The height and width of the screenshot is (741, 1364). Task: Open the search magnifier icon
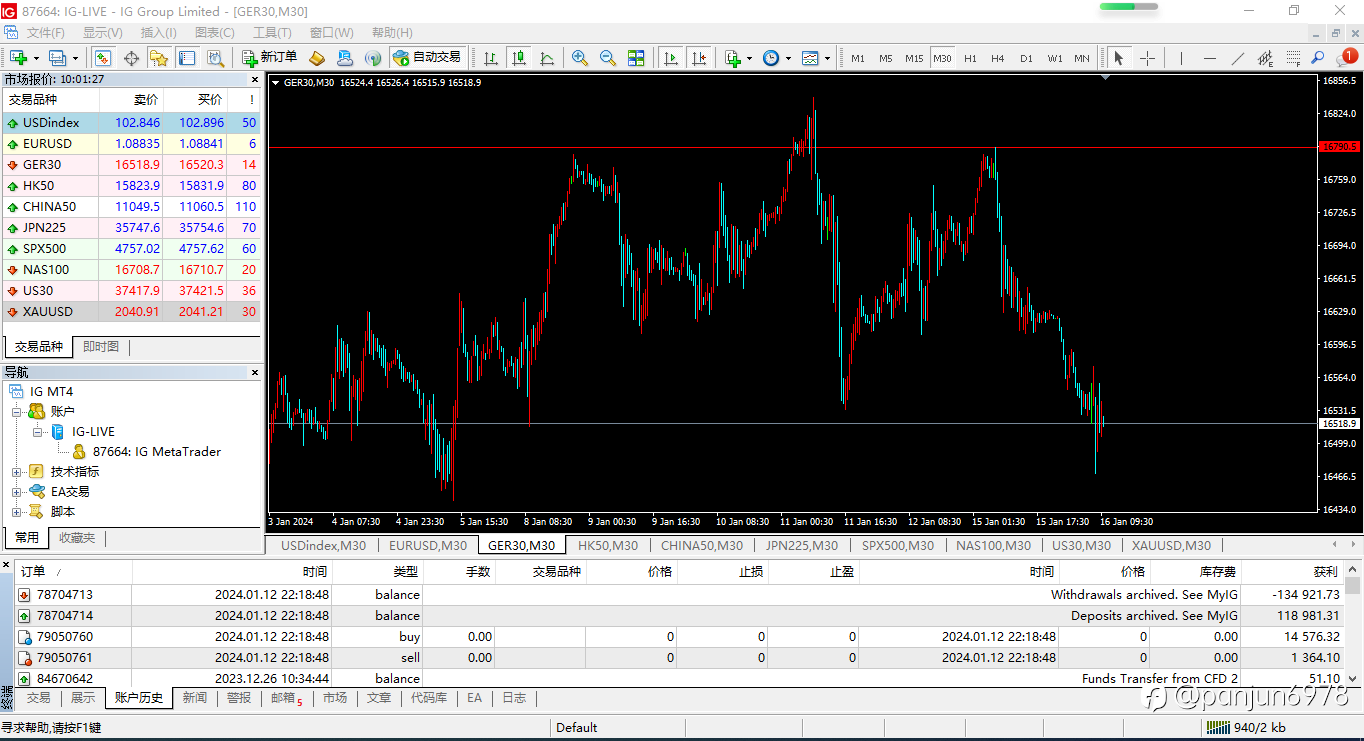pyautogui.click(x=1318, y=58)
